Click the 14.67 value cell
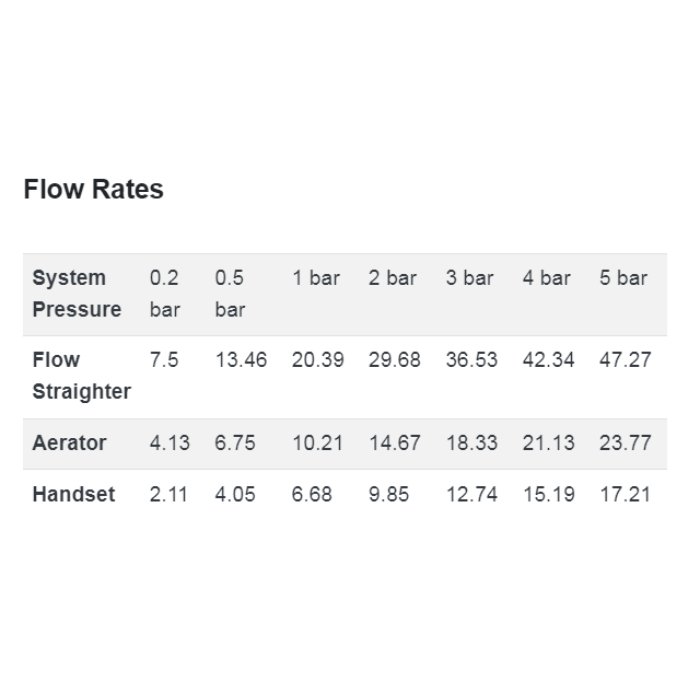This screenshot has width=700, height=700. [x=395, y=443]
